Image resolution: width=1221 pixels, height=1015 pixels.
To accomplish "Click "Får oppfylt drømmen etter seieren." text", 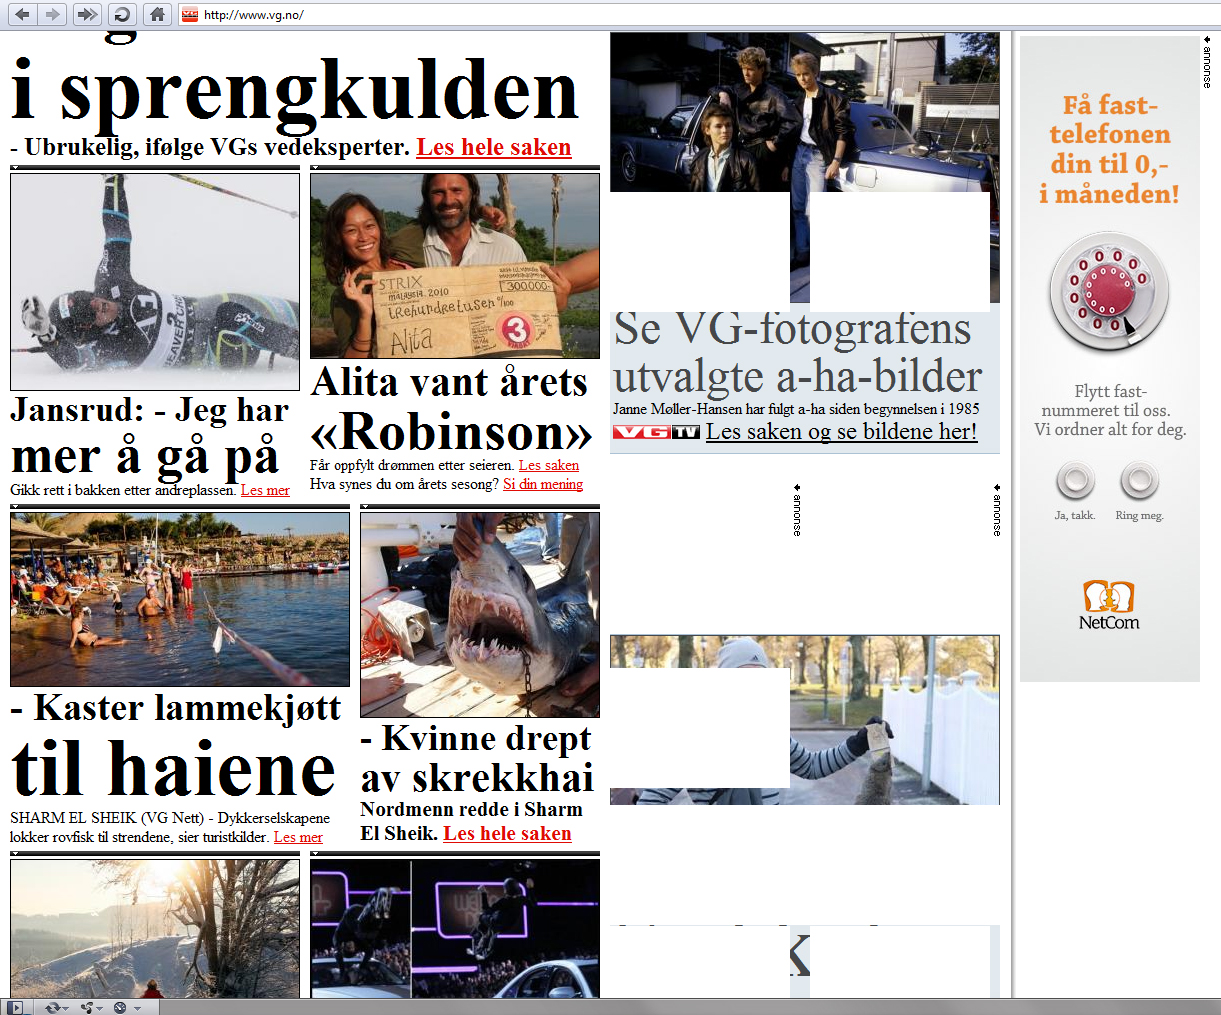I will click(x=413, y=465).
